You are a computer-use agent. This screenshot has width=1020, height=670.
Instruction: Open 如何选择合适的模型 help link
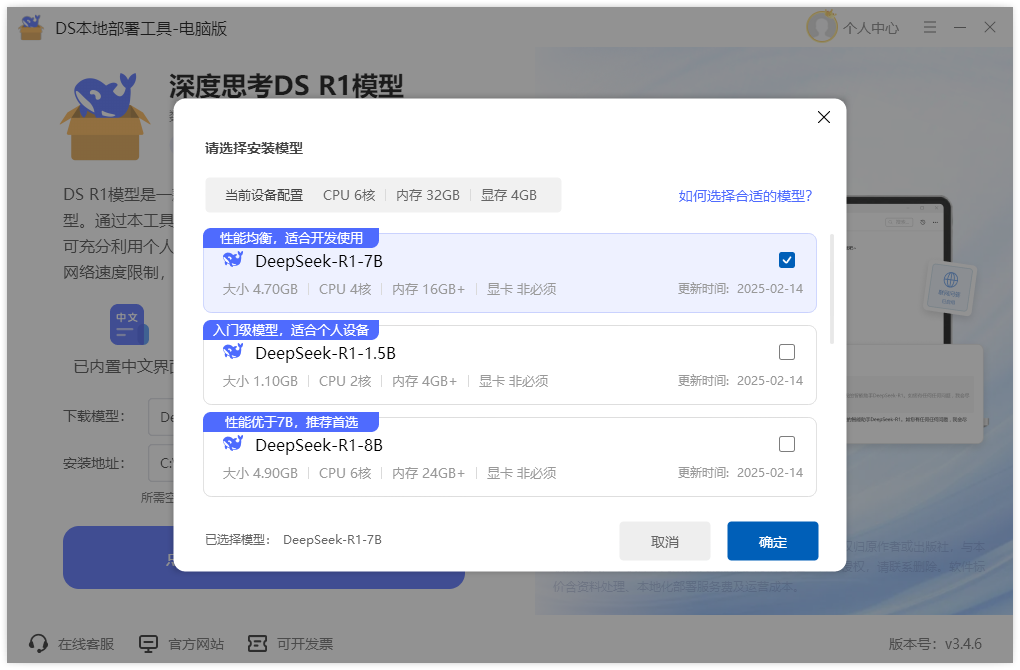tap(745, 196)
